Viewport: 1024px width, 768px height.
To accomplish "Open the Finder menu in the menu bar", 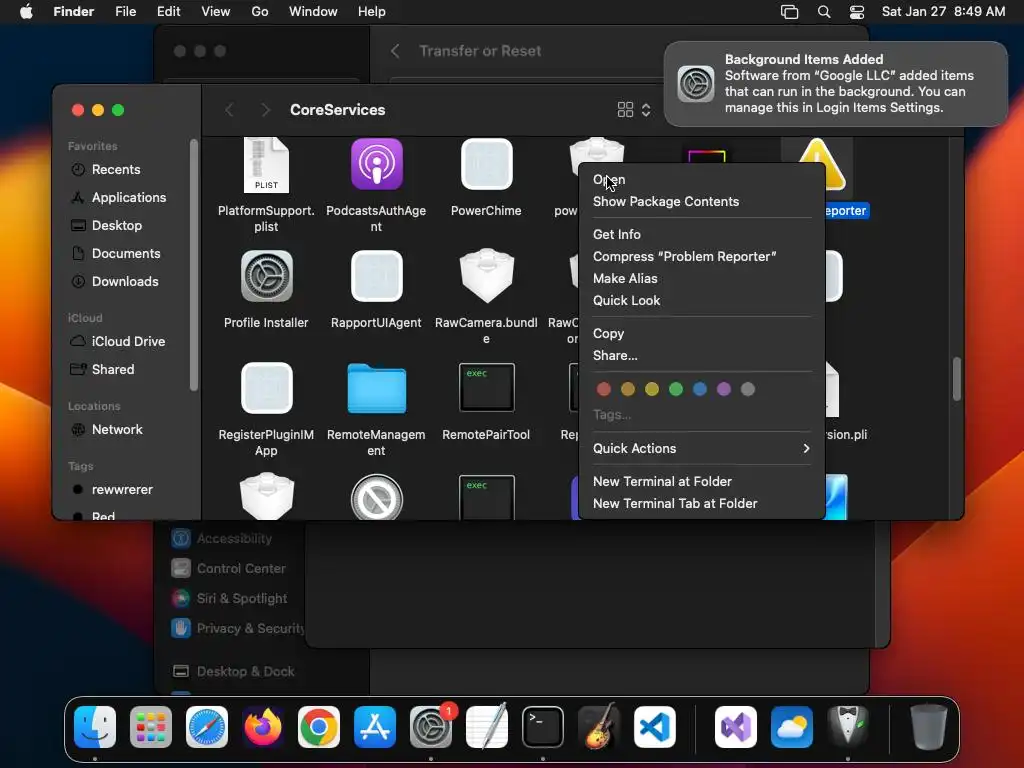I will [73, 12].
